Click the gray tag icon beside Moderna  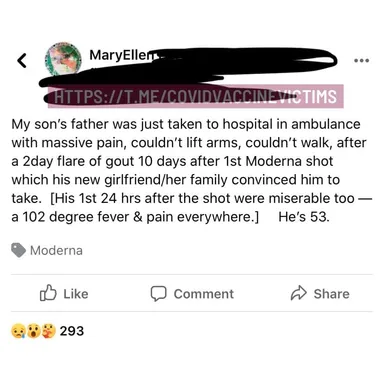click(x=18, y=250)
